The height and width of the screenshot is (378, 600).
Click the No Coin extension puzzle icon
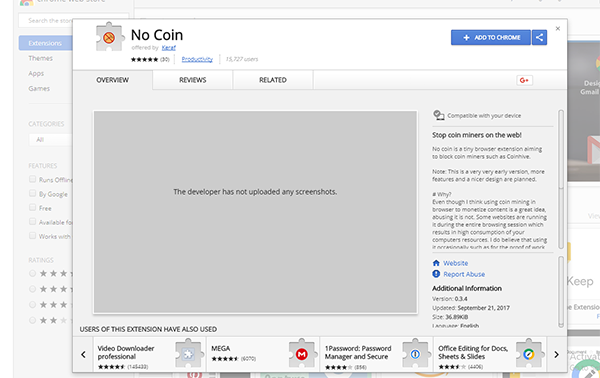[109, 37]
